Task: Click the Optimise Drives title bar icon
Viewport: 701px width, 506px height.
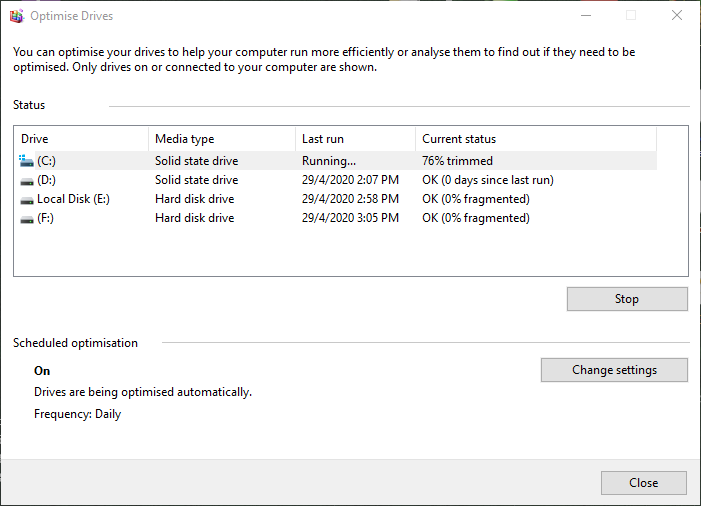Action: click(17, 16)
